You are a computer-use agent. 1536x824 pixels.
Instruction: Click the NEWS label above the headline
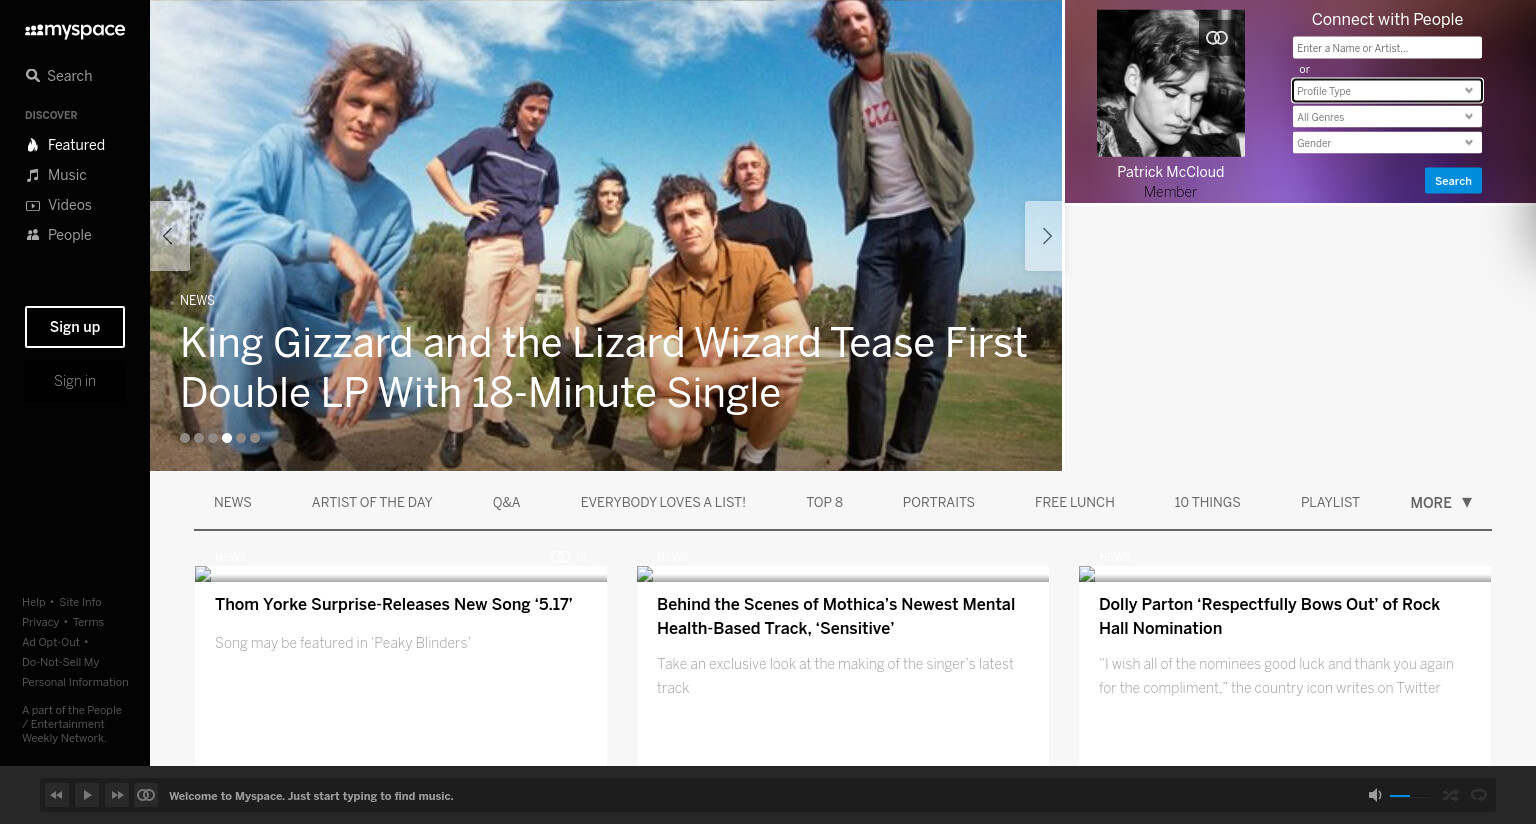(197, 300)
